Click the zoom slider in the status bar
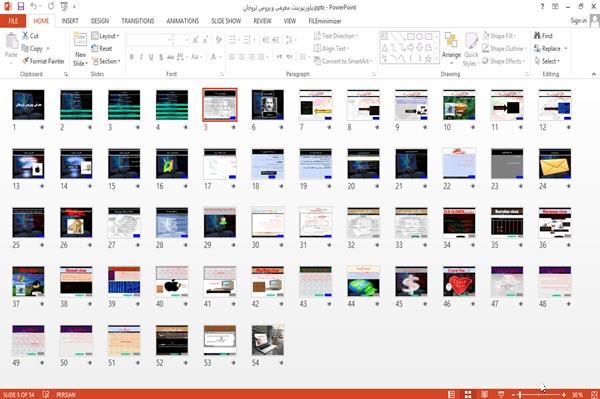Image resolution: width=600 pixels, height=399 pixels. 539,394
